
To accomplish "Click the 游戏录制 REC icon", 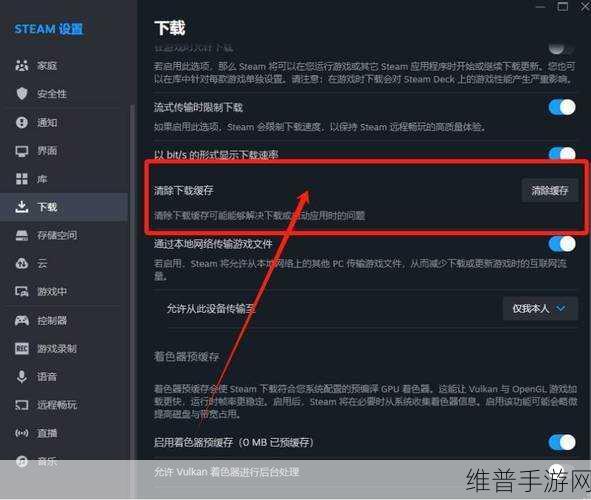I will tap(22, 348).
